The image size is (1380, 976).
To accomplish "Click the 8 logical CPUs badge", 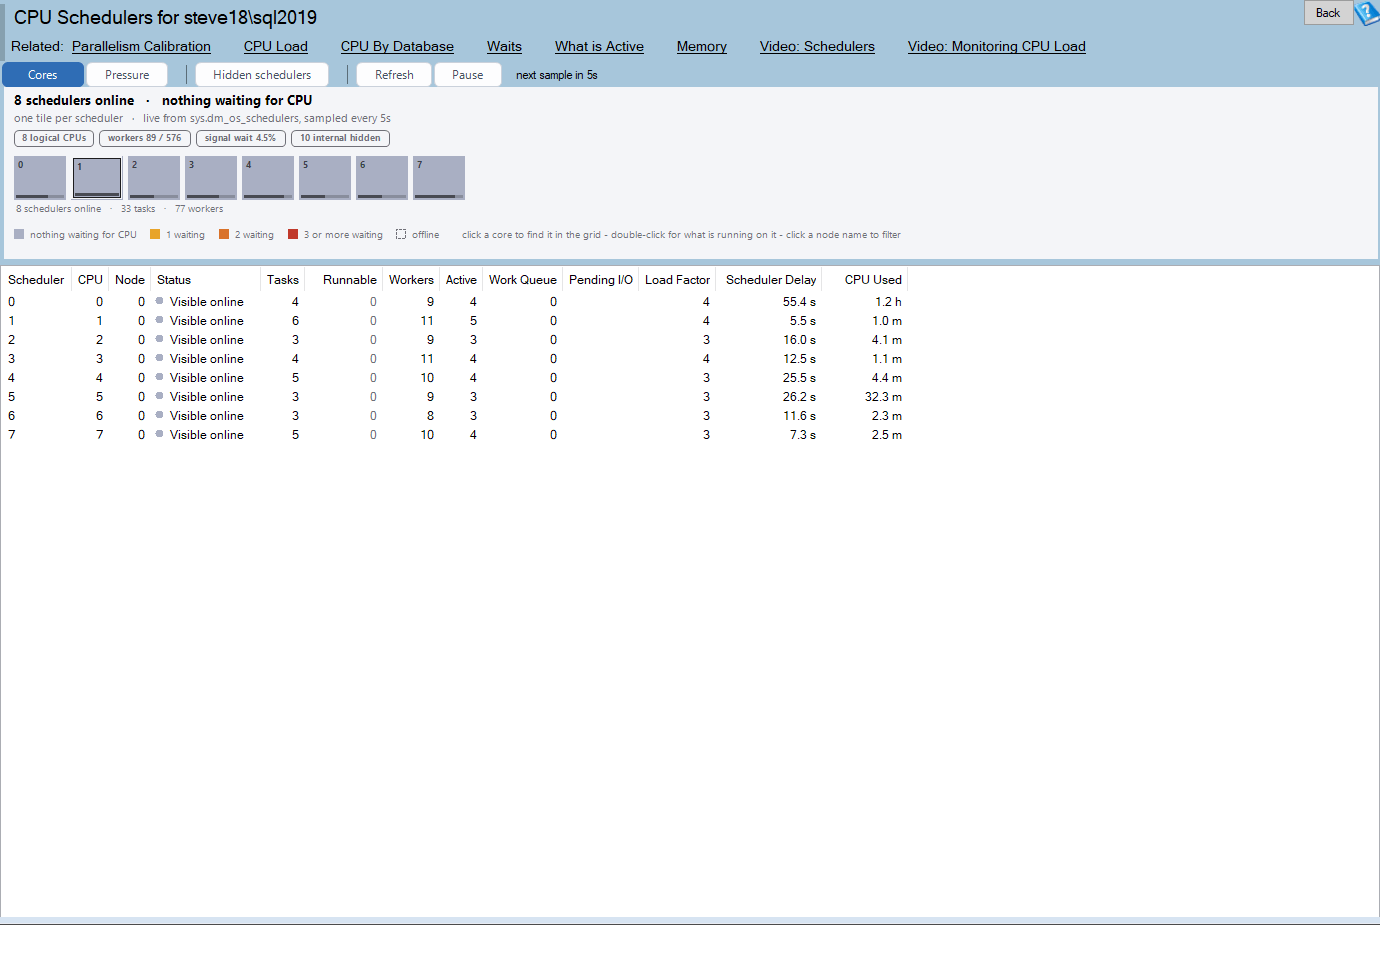I will click(x=54, y=138).
